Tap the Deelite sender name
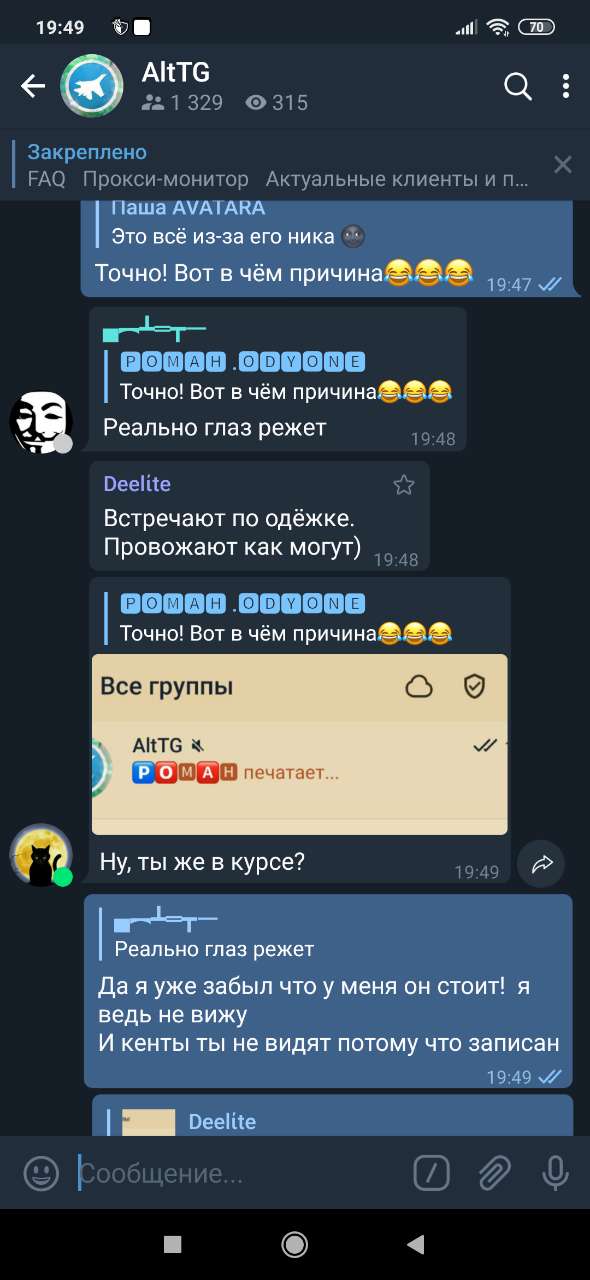 (137, 484)
